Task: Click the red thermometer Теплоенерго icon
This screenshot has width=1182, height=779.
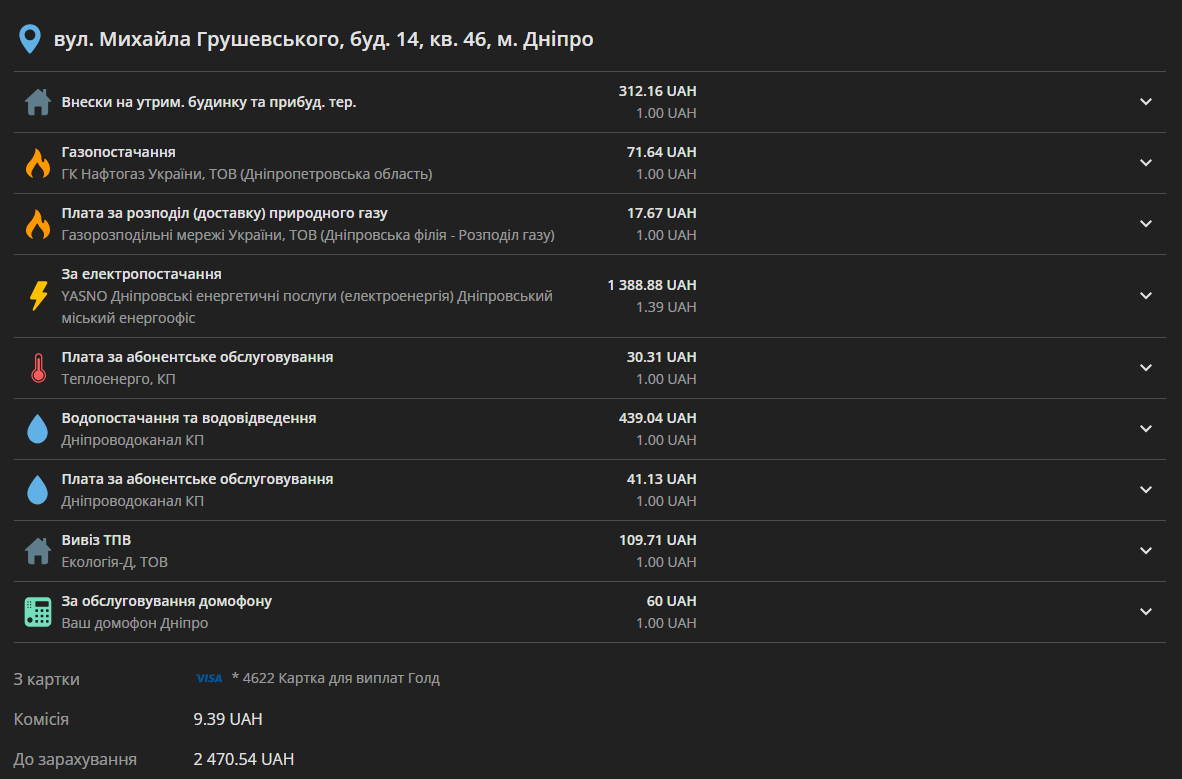Action: (x=38, y=368)
